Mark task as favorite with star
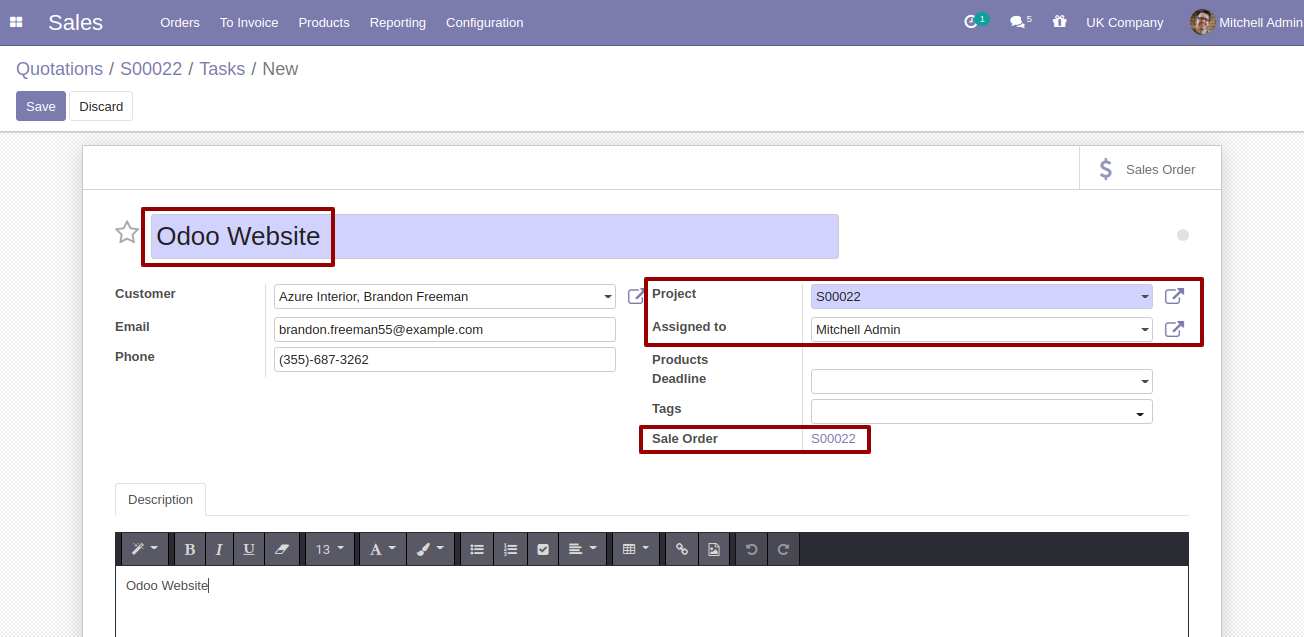 click(127, 233)
